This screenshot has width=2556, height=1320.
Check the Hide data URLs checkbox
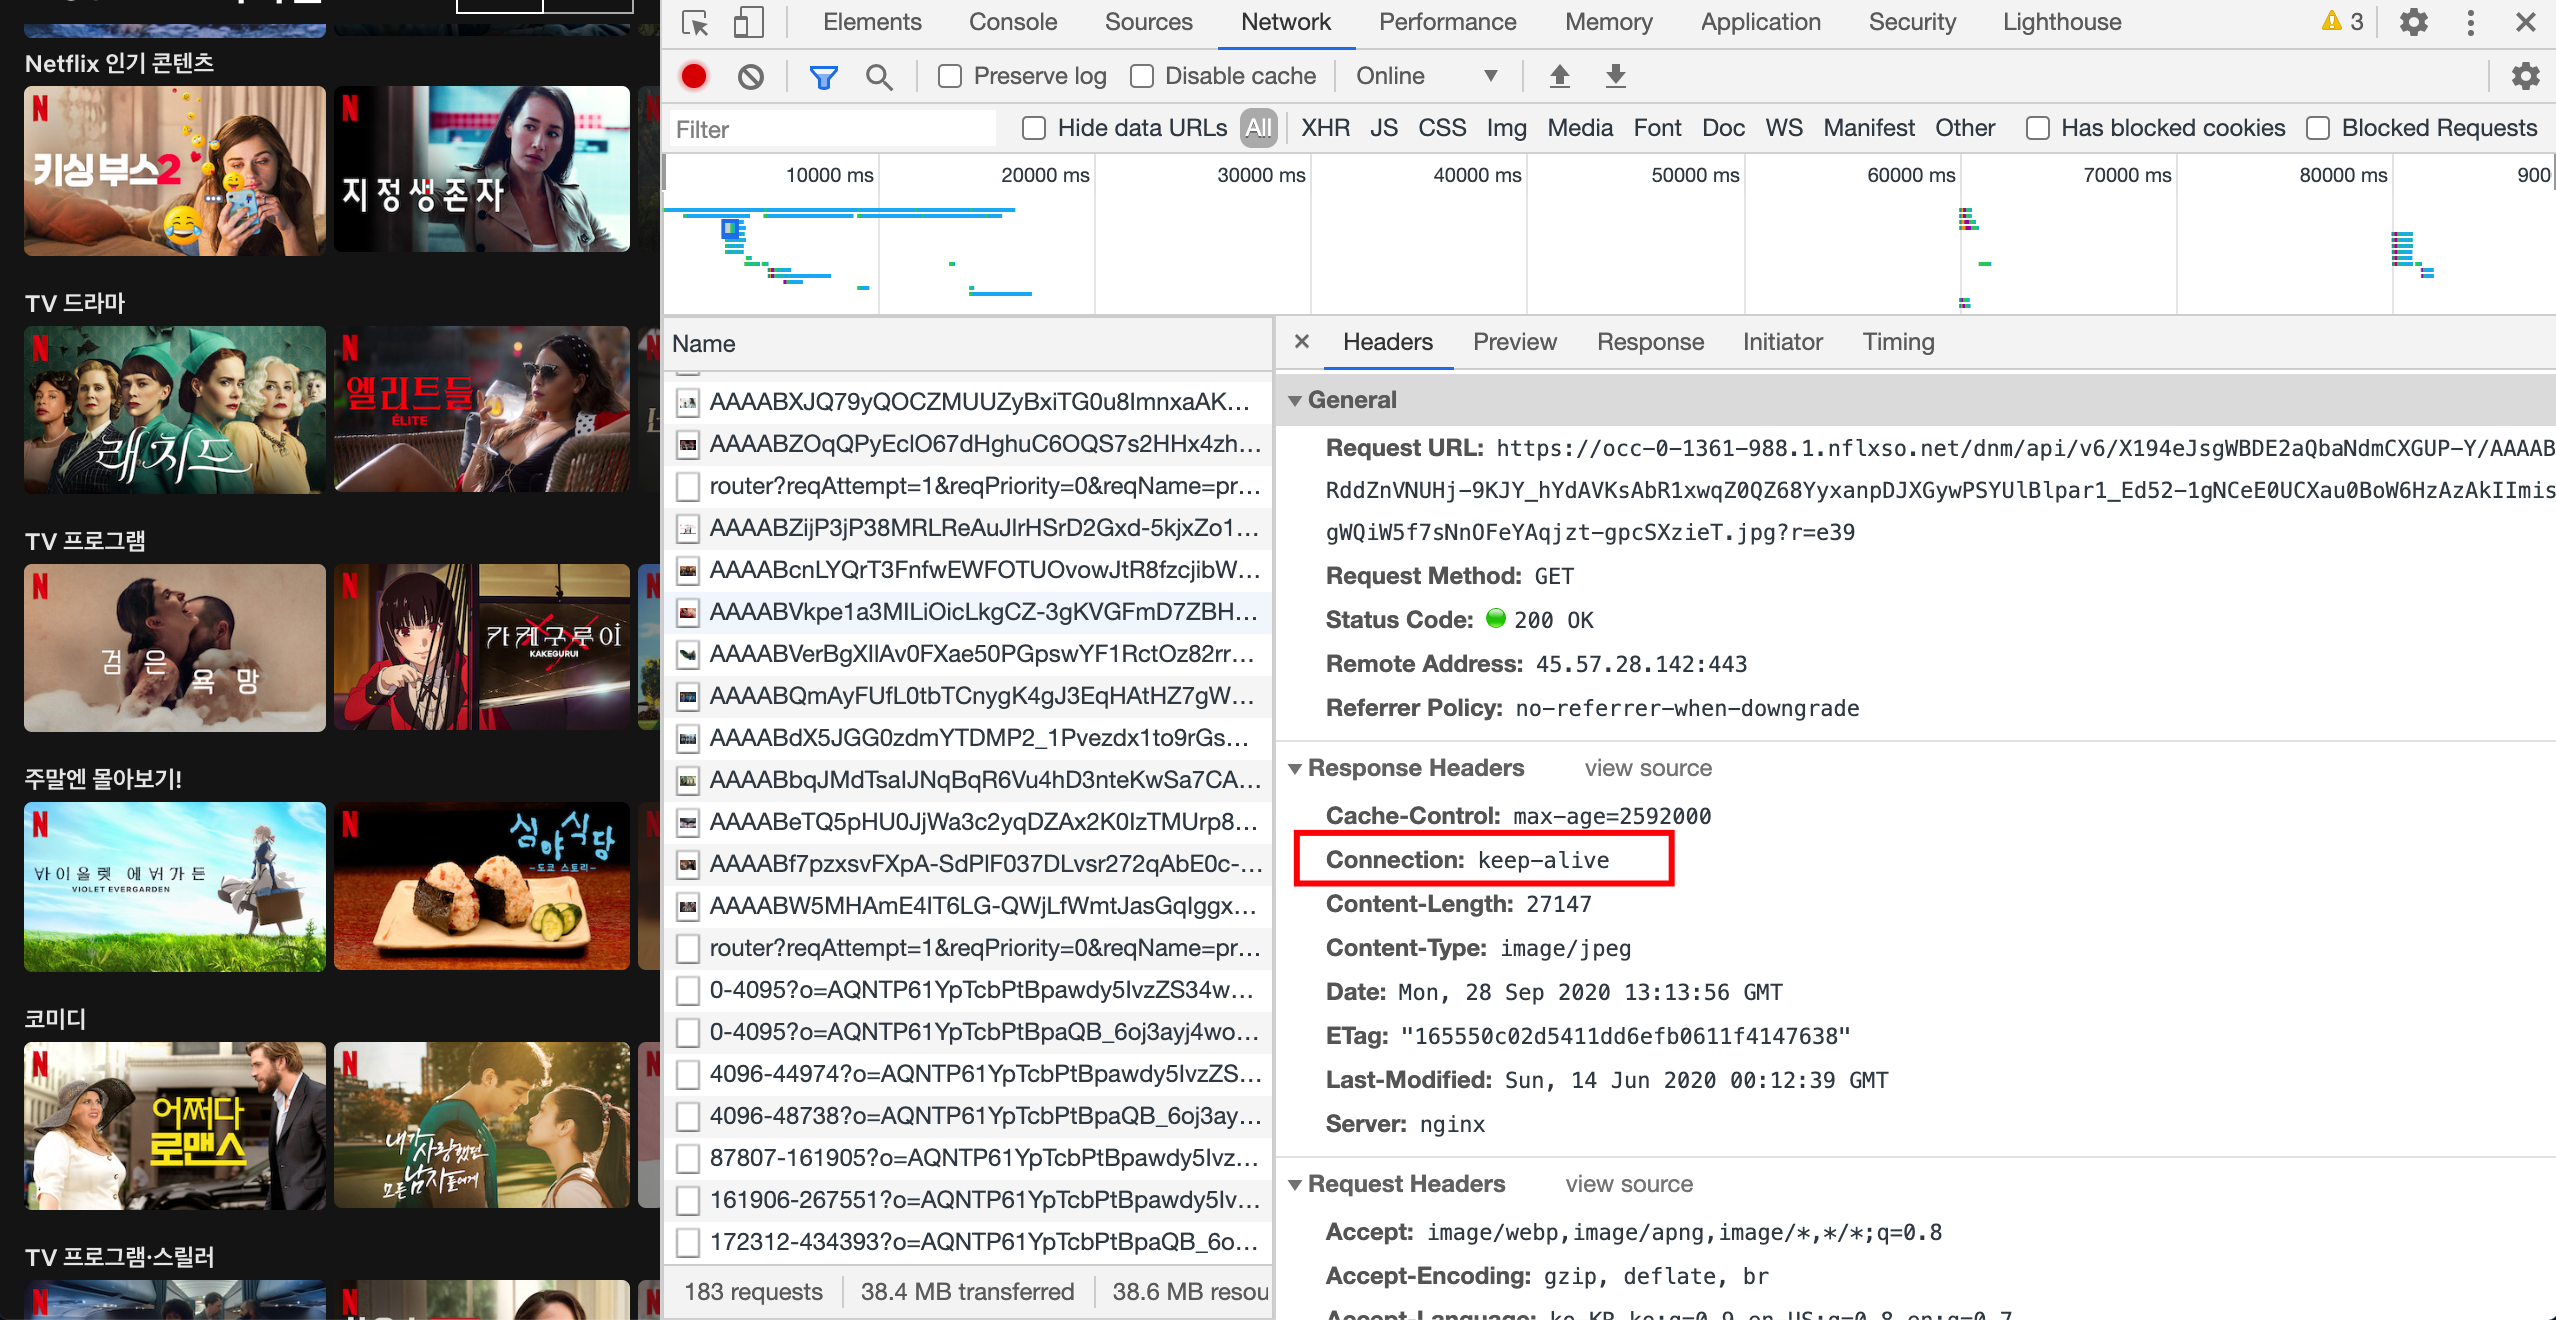(1034, 128)
